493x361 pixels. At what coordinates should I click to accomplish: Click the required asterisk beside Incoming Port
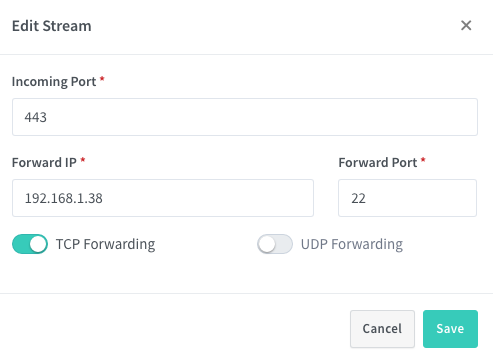coord(102,79)
